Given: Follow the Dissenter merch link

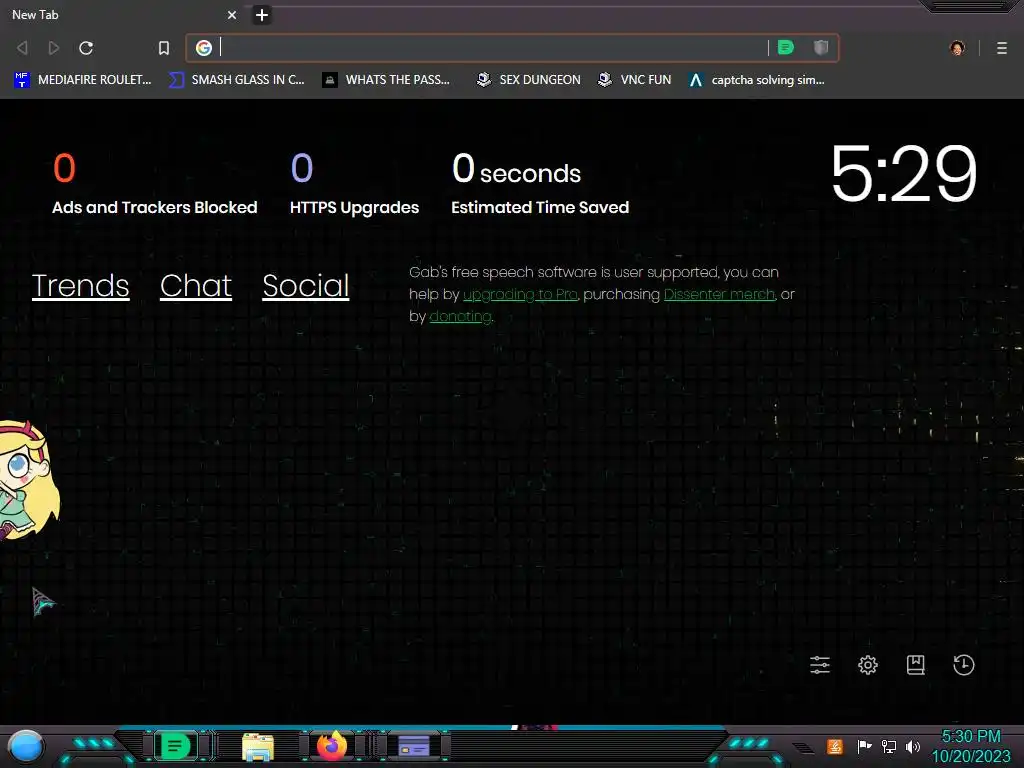Looking at the screenshot, I should 719,295.
